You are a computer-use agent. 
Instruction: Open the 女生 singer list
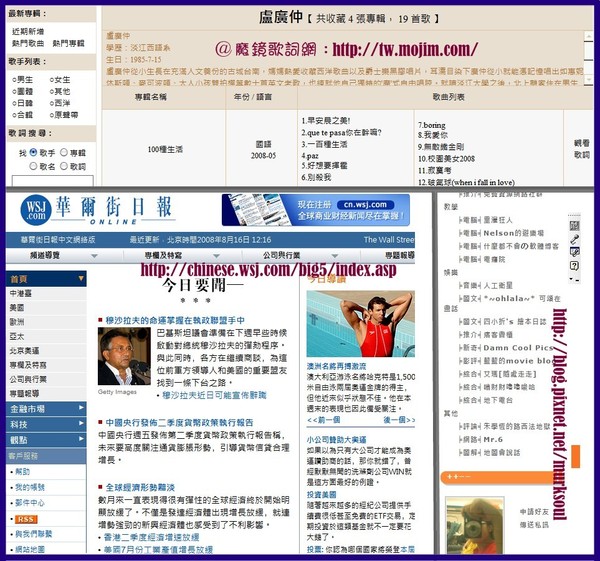[x=62, y=80]
